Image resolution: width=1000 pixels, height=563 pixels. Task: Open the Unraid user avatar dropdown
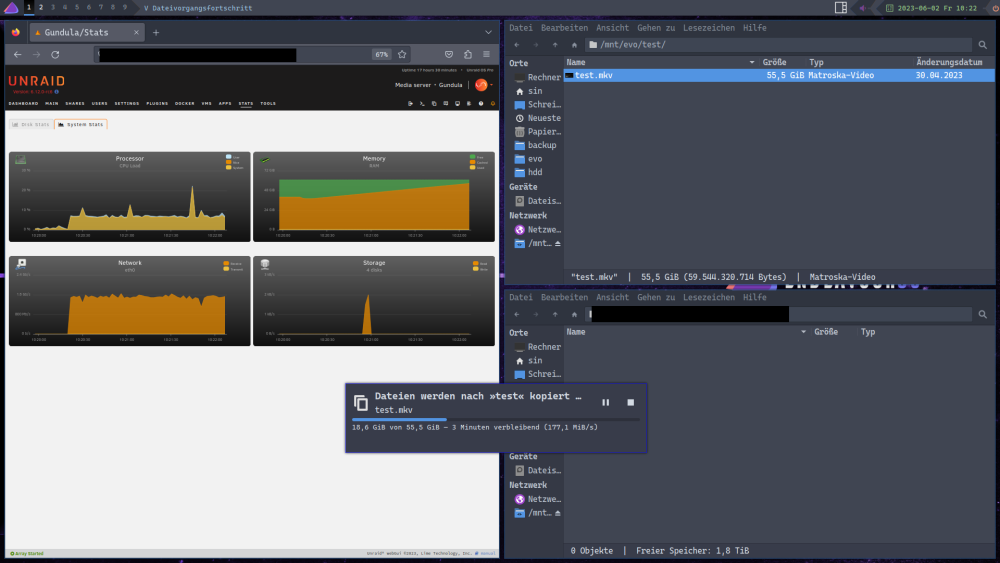[483, 85]
